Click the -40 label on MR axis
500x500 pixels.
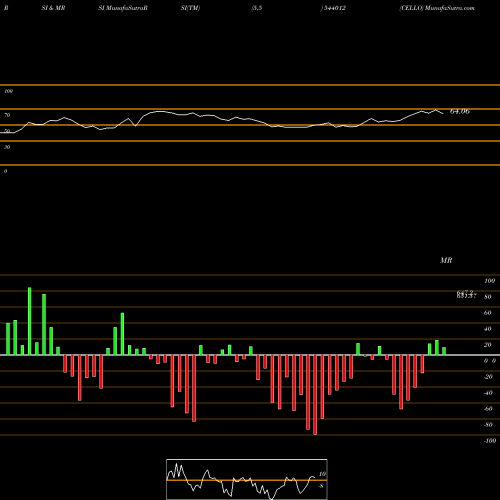pos(488,393)
